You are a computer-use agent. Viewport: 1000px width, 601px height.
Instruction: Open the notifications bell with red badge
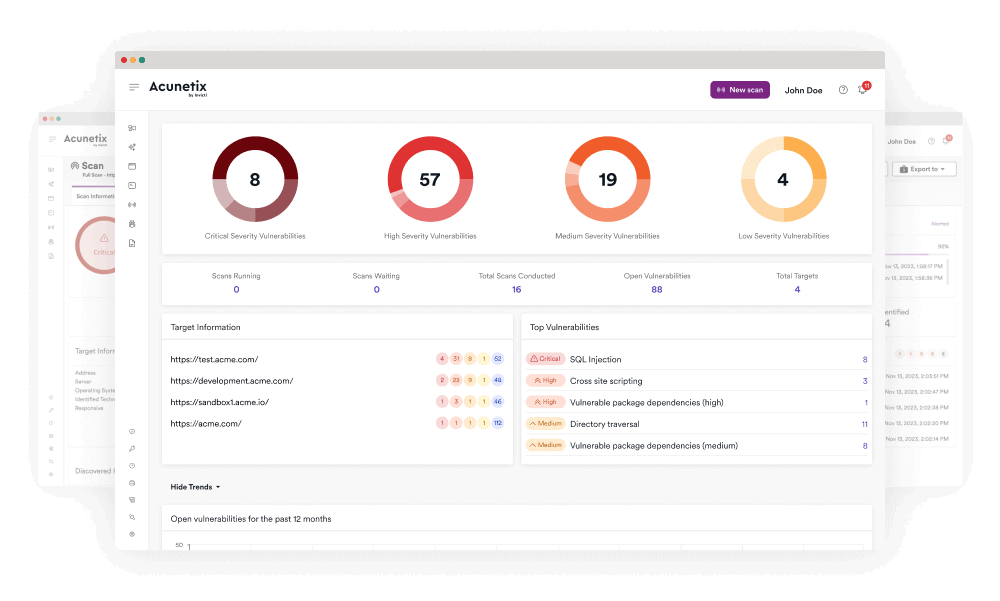[862, 90]
